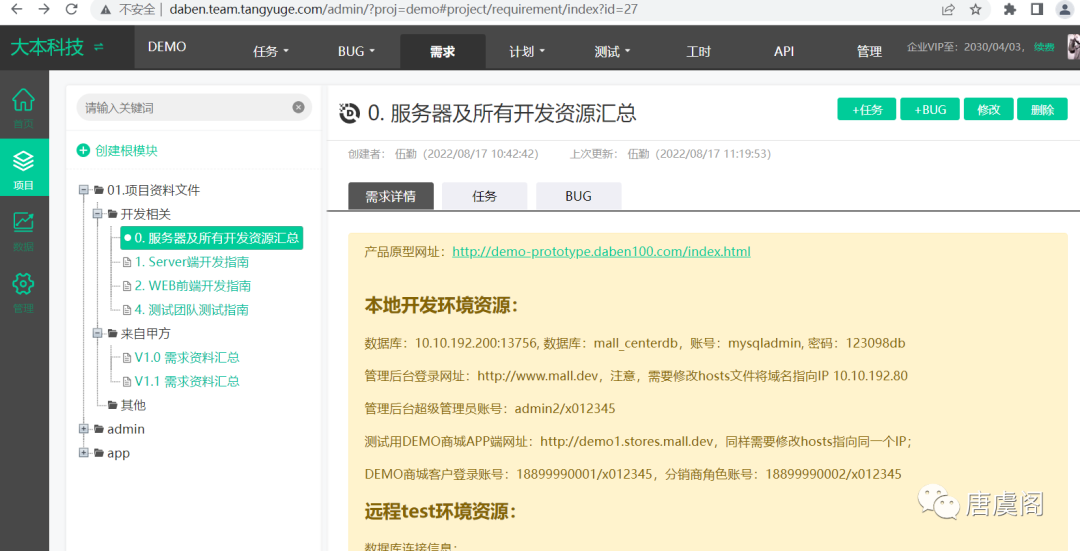Select the 其他 folder in the tree

click(x=133, y=405)
